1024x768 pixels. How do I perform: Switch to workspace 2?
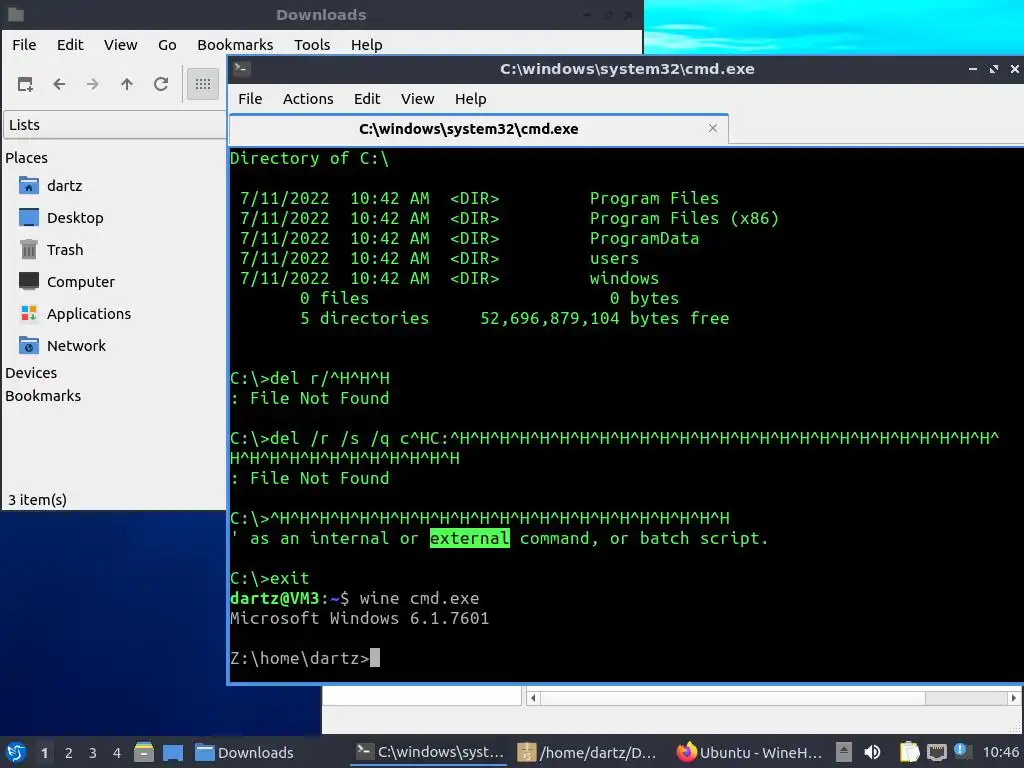tap(69, 753)
